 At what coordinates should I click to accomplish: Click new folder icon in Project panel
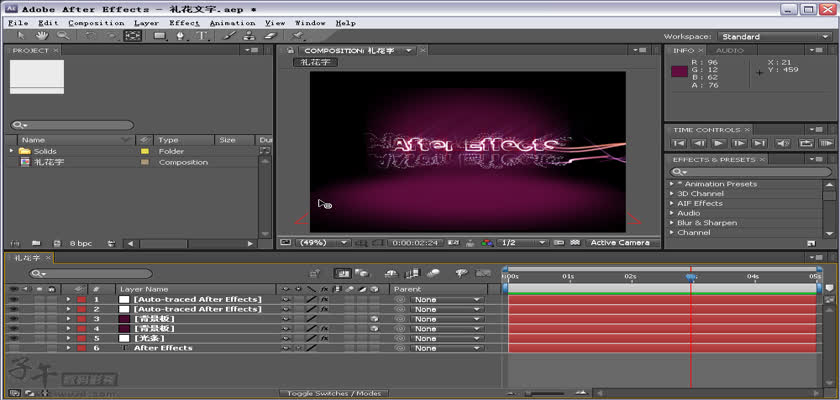(x=36, y=243)
